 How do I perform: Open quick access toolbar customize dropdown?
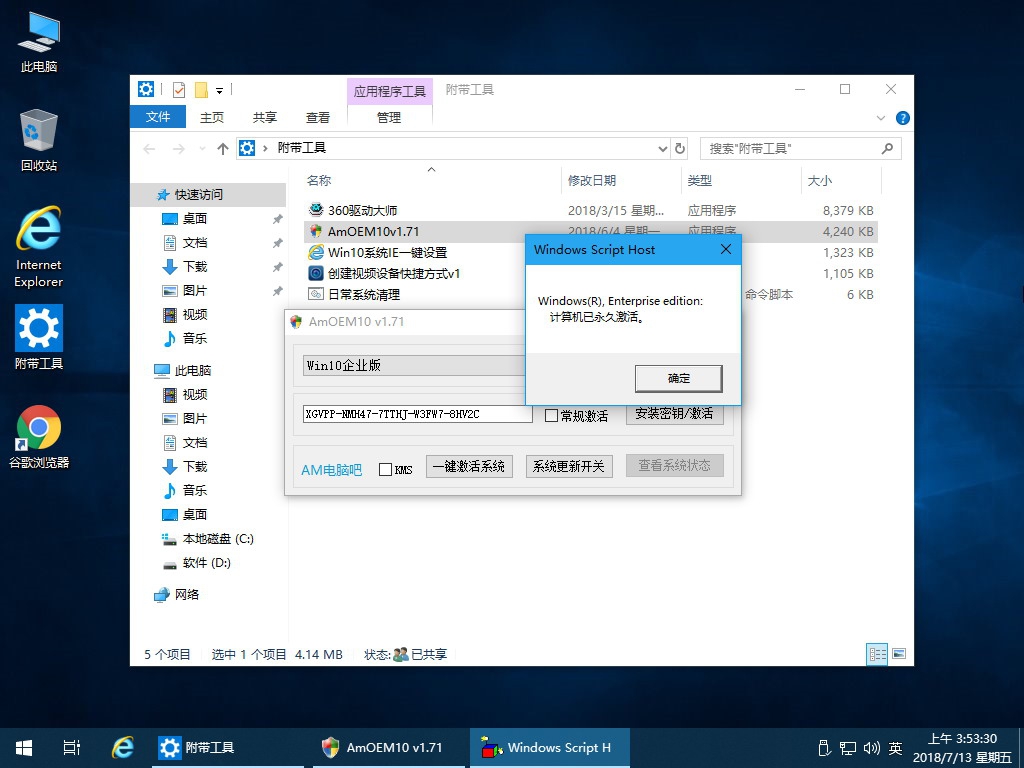[x=219, y=91]
